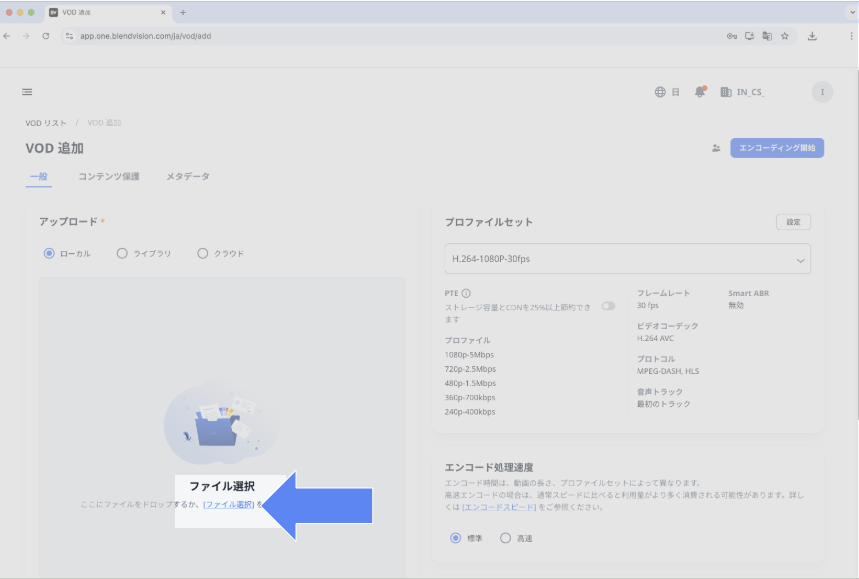Enable the PTE toggle switch

click(x=608, y=306)
